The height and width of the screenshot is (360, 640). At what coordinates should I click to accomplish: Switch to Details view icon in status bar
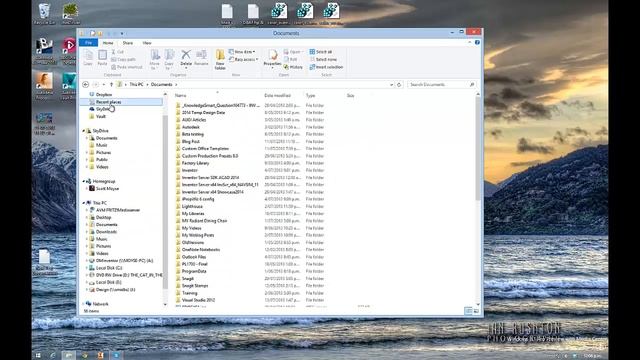click(x=468, y=311)
